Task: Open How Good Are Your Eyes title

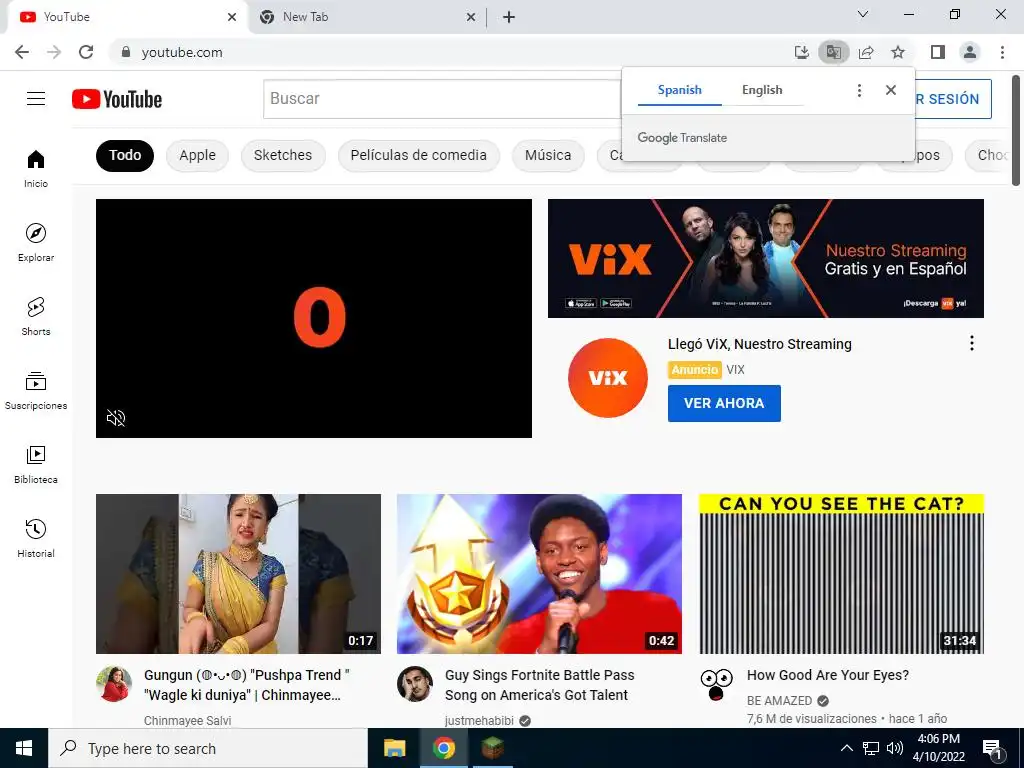Action: click(x=828, y=675)
